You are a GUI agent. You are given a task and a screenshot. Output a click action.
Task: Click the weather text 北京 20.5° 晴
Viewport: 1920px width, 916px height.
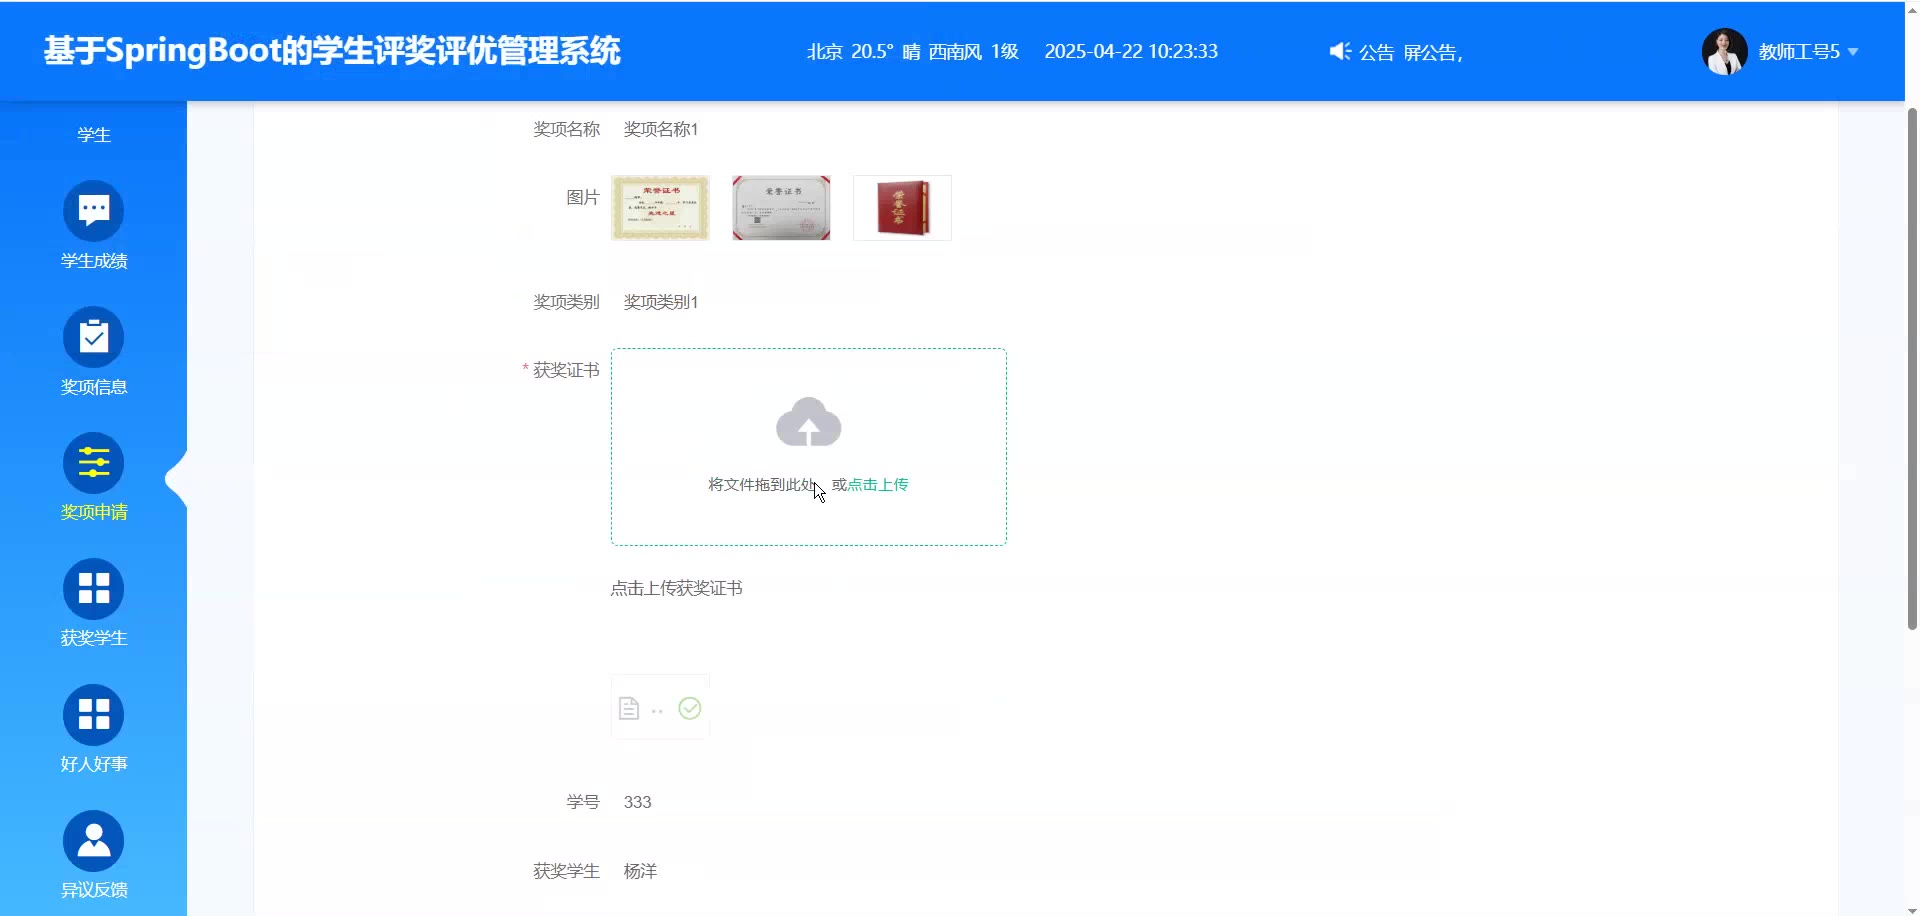point(864,52)
